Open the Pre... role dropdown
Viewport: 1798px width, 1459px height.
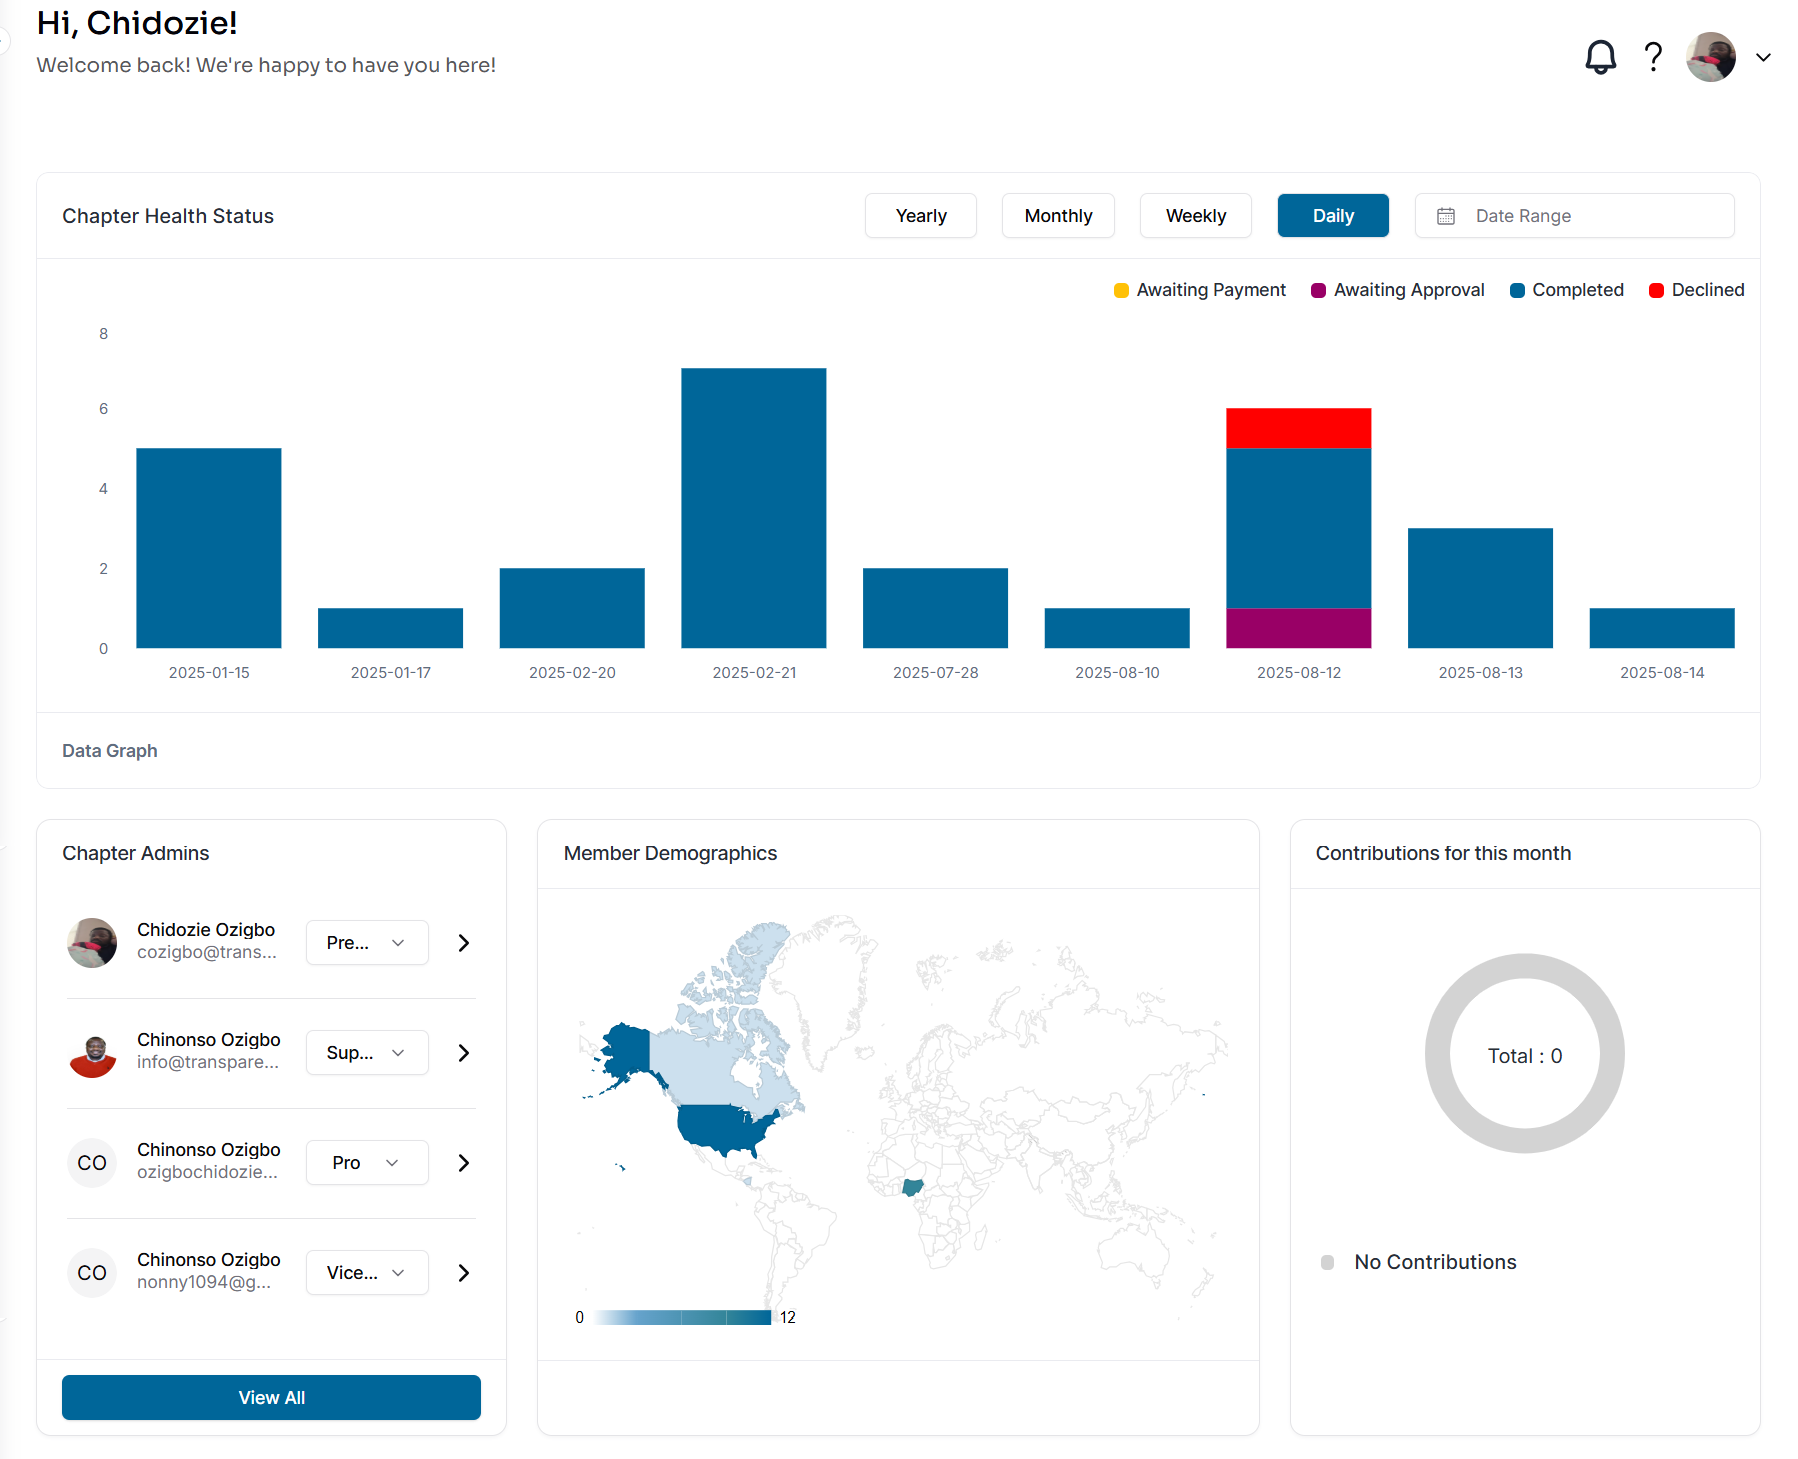(x=366, y=942)
